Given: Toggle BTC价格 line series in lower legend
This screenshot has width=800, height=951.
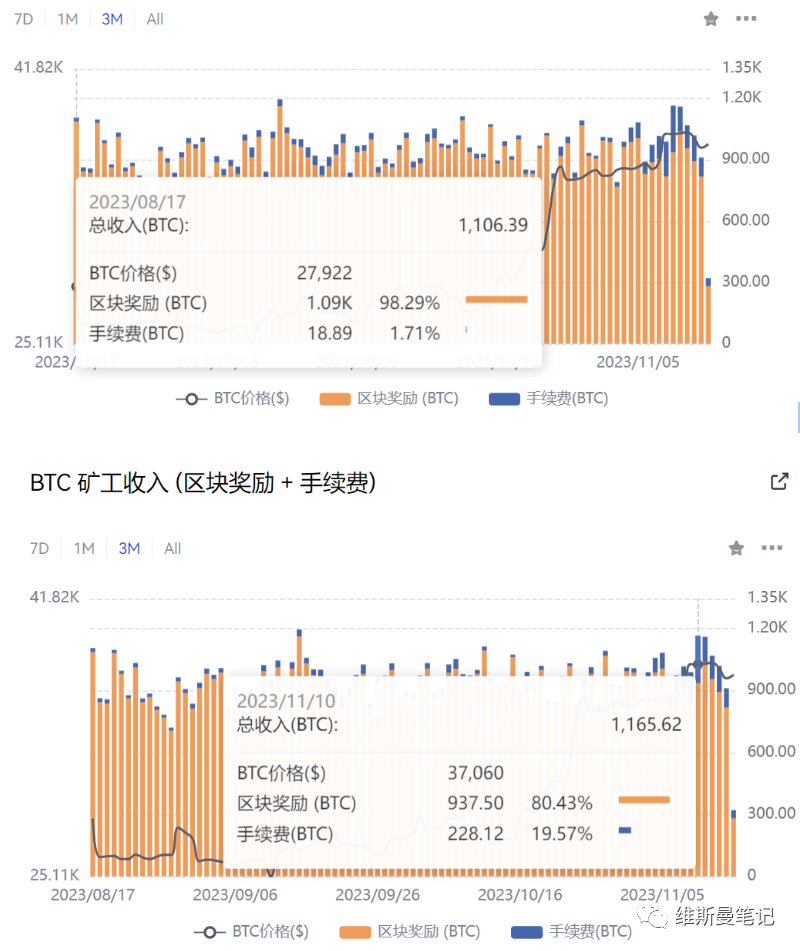Looking at the screenshot, I should (x=252, y=932).
